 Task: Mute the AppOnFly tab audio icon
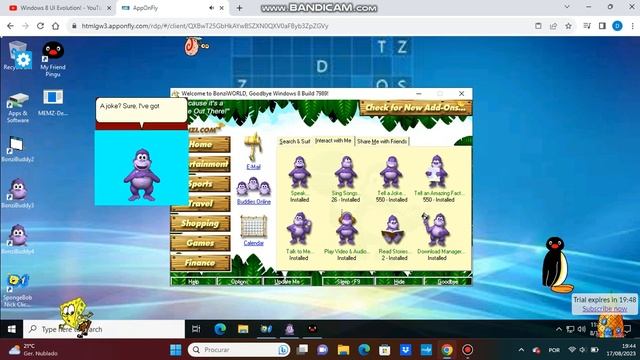(211, 8)
